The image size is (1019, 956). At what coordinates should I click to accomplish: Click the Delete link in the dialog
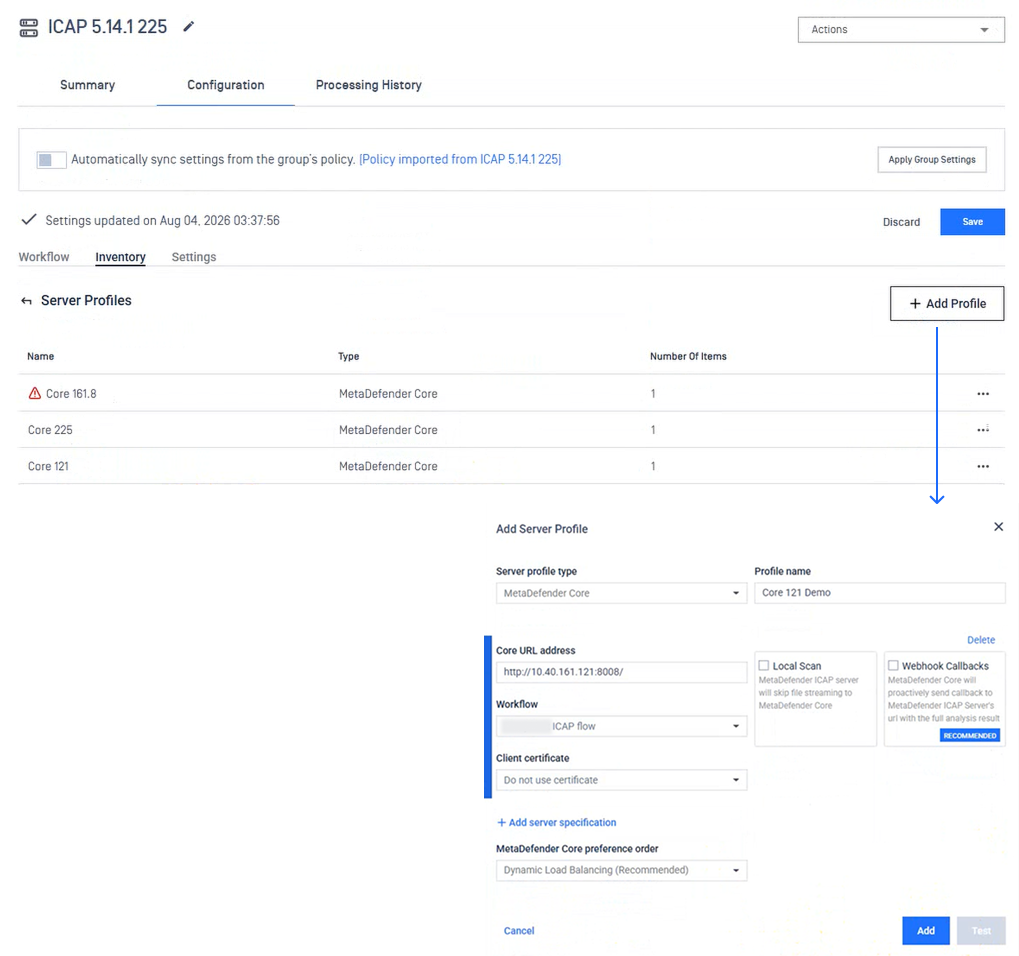[981, 640]
